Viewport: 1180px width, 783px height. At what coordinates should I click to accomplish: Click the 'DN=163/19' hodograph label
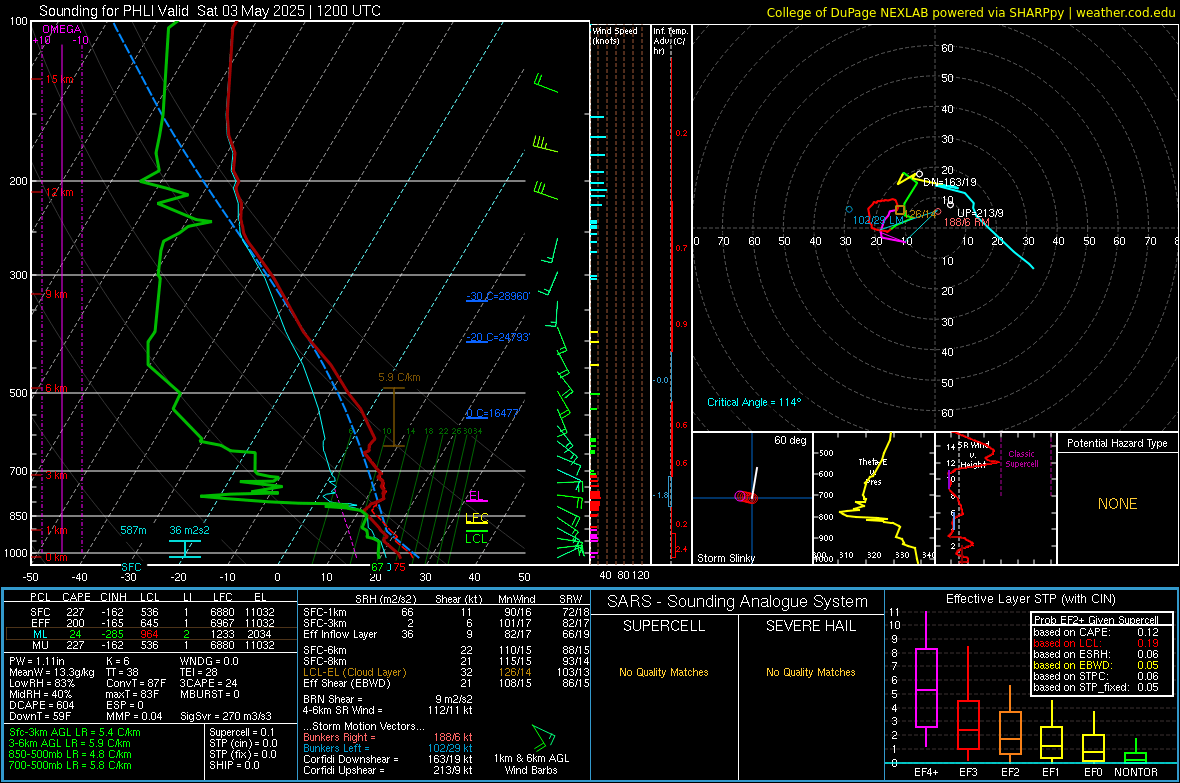[950, 182]
